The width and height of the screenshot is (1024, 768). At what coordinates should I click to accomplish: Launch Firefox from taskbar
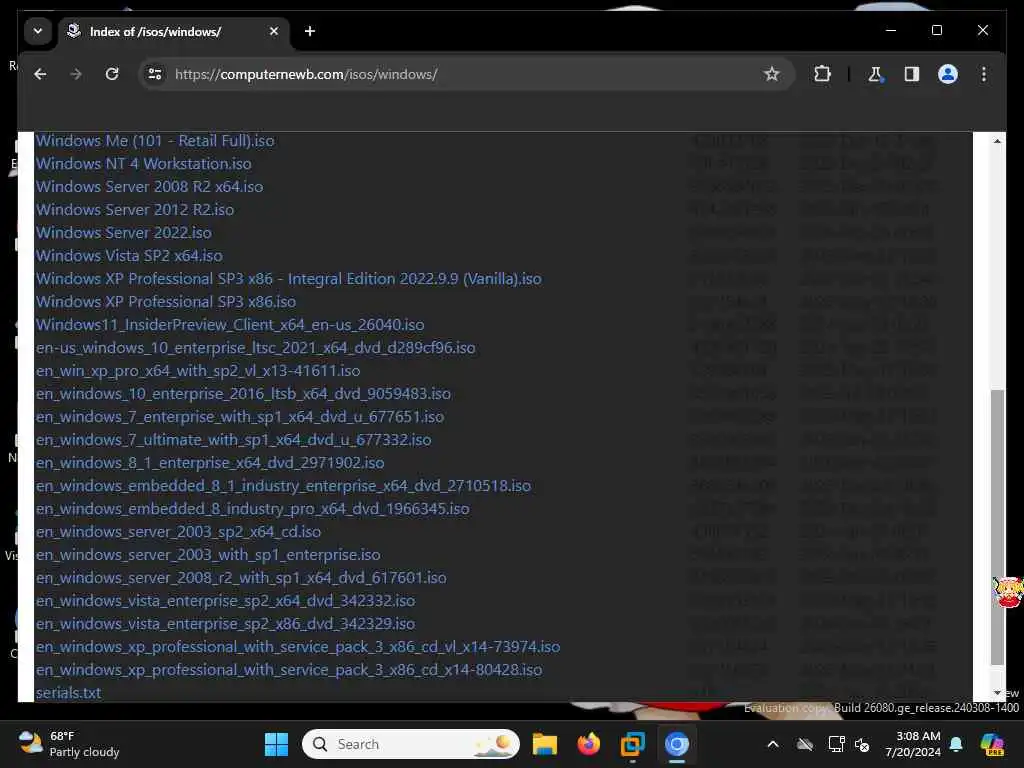point(588,744)
